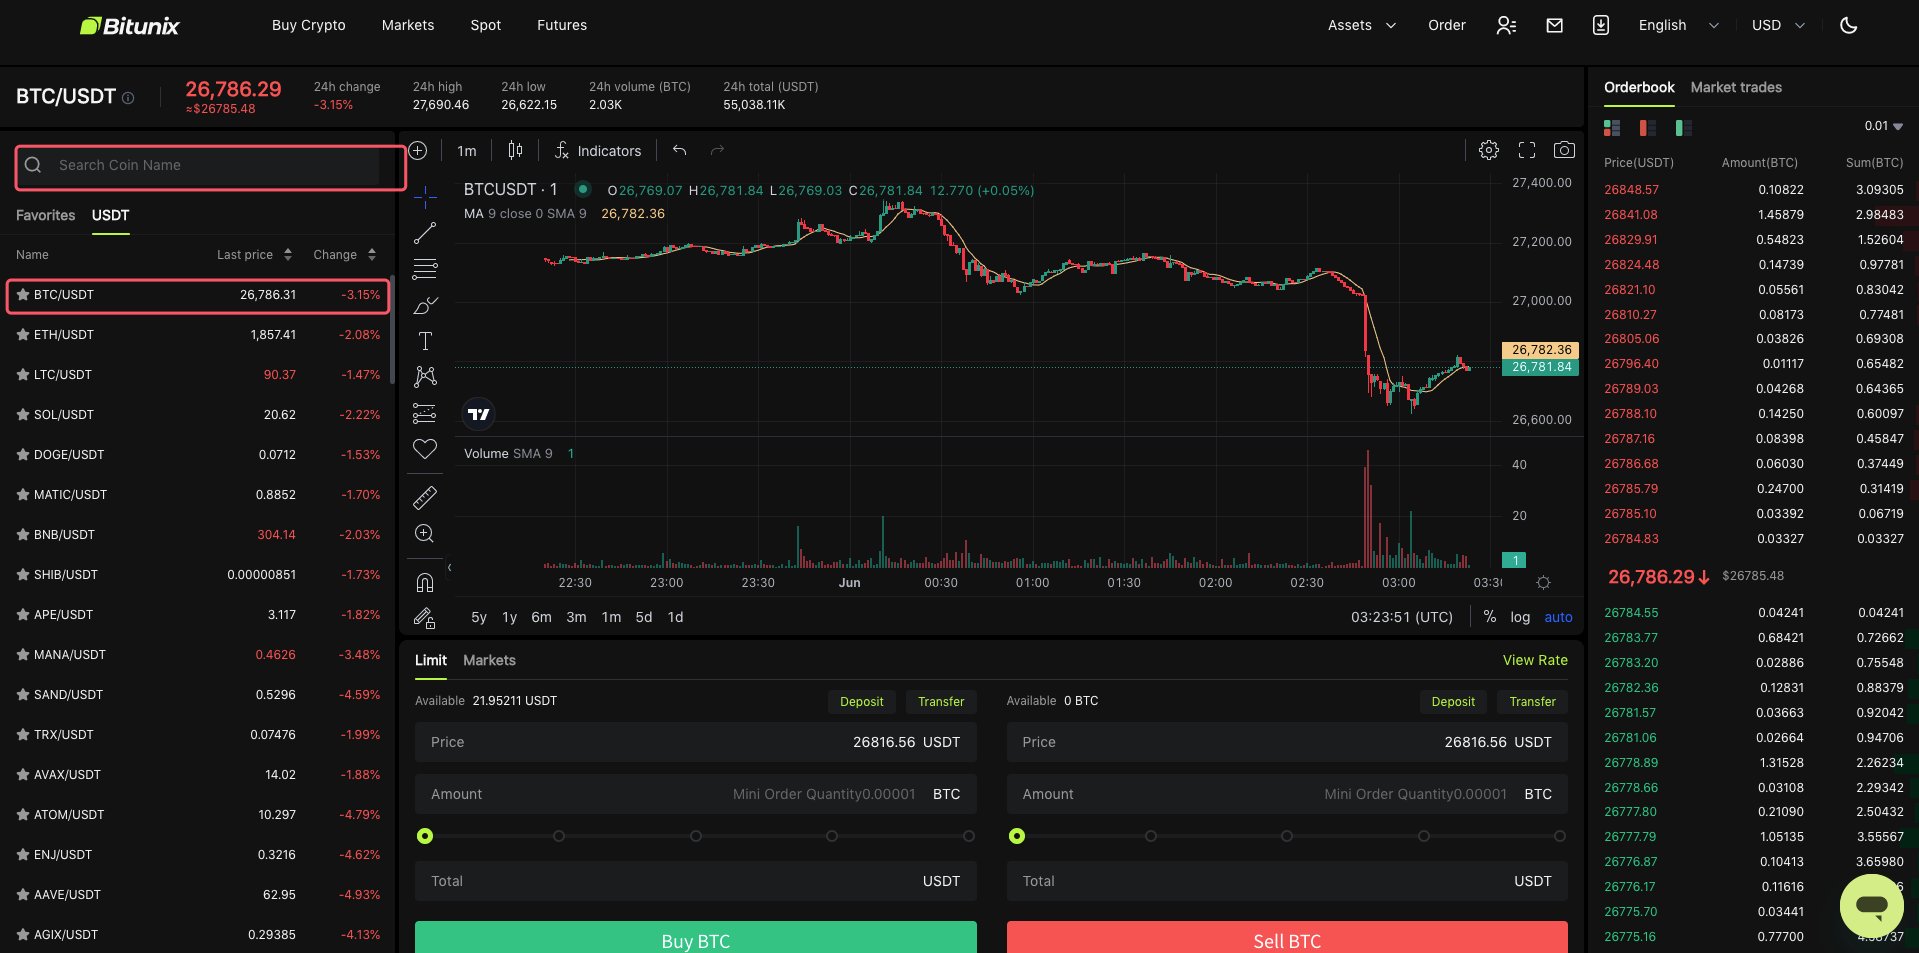Screen dimensions: 1919x953
Task: Take a chart snapshot with camera icon
Action: 1564,150
